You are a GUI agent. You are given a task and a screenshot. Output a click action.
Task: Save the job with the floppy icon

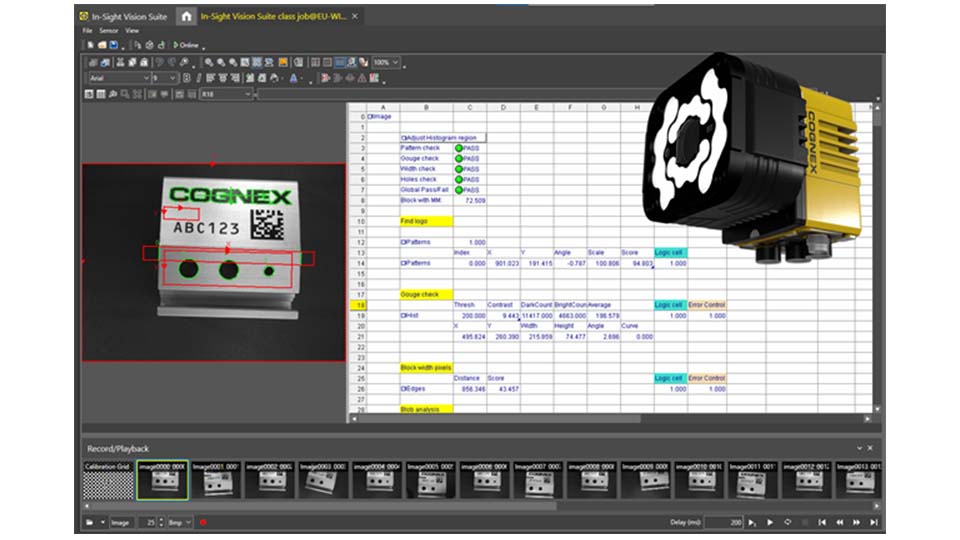[x=113, y=45]
